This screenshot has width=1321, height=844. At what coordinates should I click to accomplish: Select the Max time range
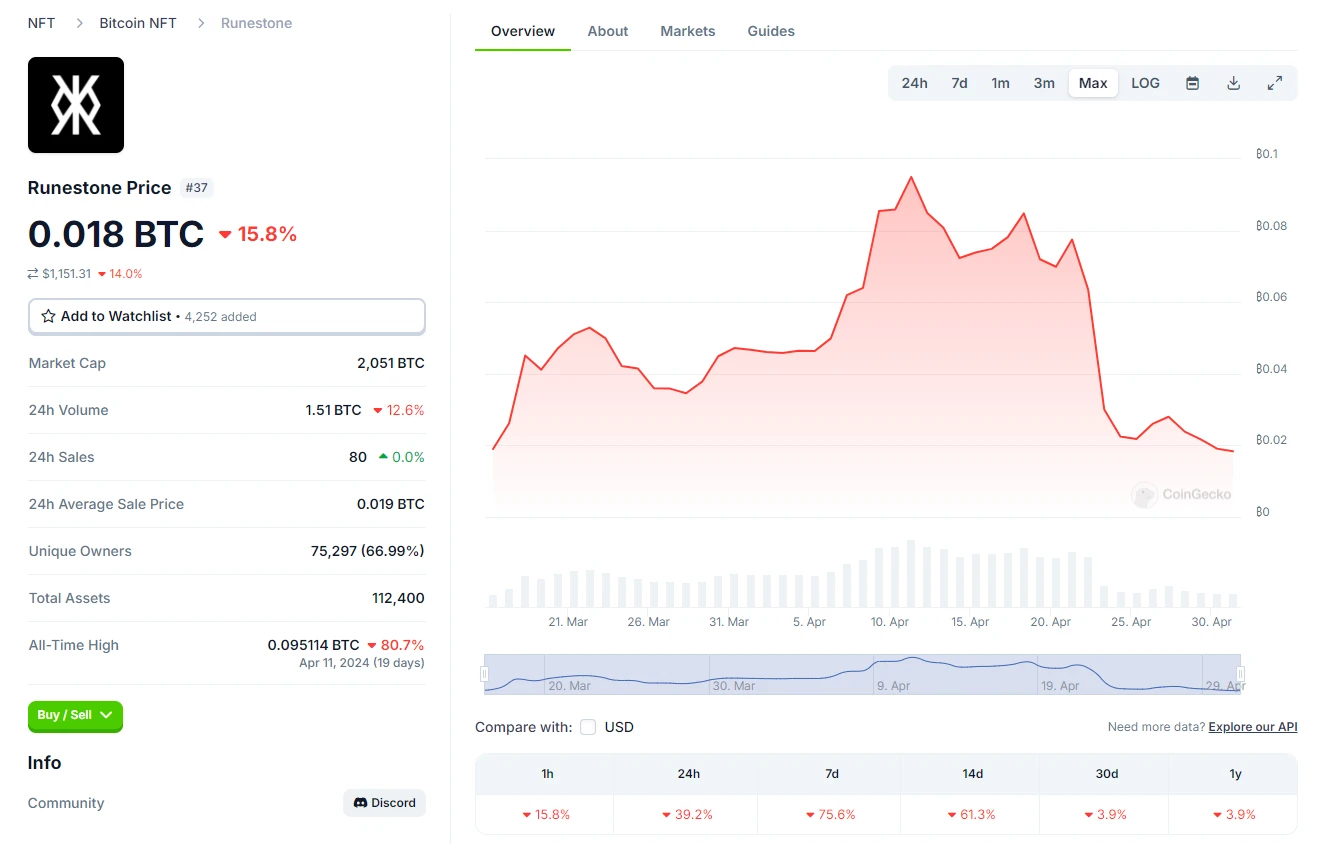(x=1093, y=83)
